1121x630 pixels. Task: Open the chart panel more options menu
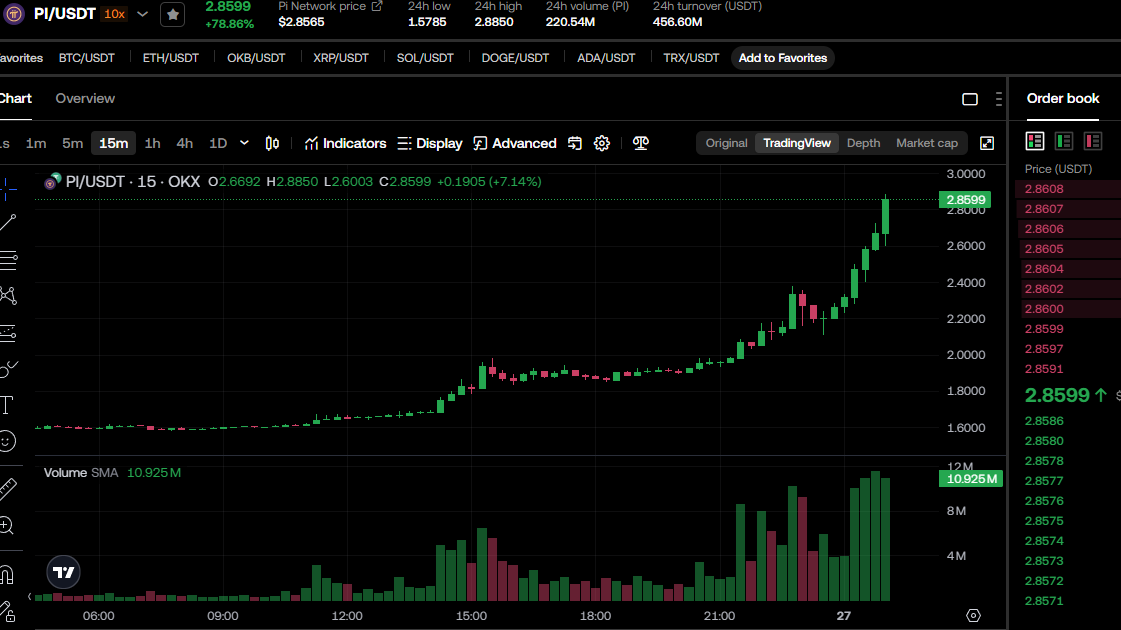998,99
